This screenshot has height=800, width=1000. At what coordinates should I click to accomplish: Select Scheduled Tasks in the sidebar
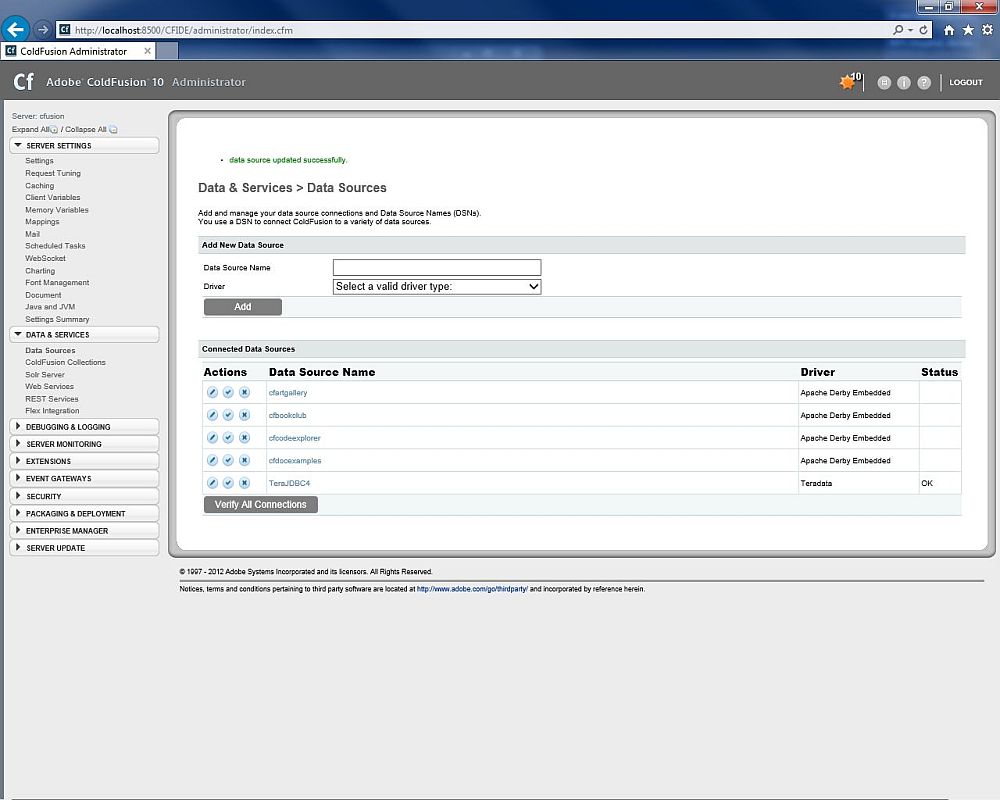pos(55,246)
